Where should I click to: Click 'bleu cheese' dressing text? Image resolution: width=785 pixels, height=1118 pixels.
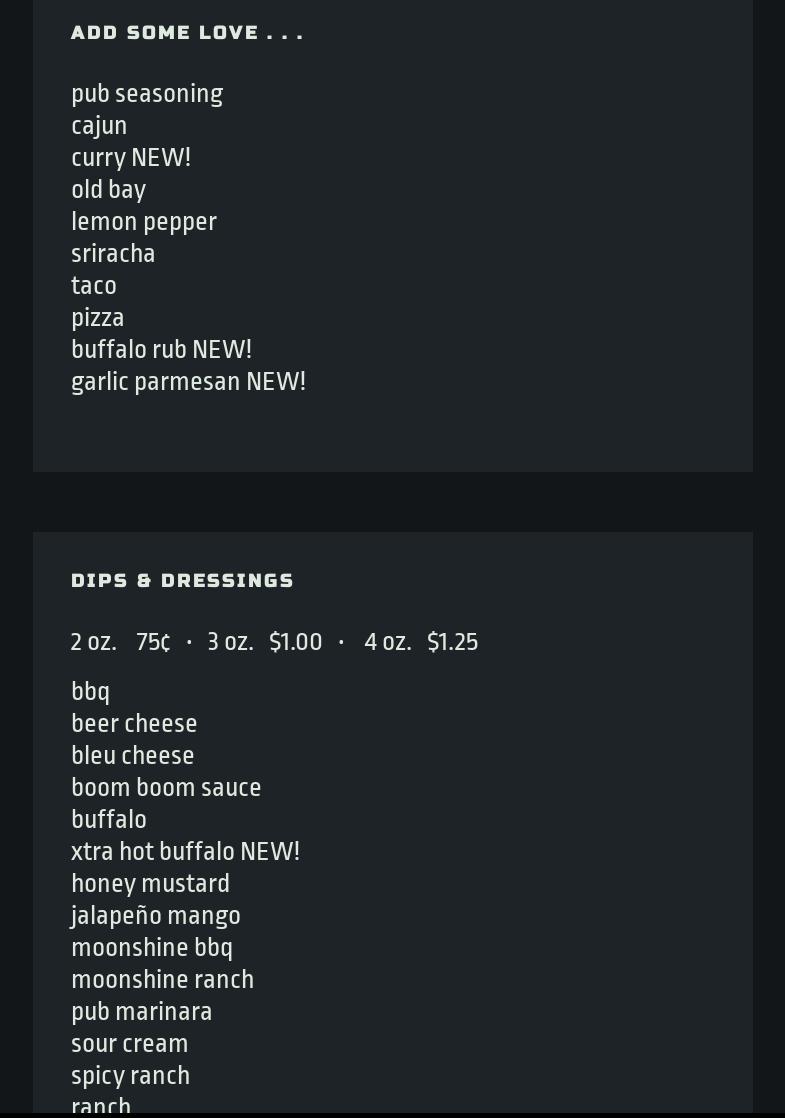133,756
